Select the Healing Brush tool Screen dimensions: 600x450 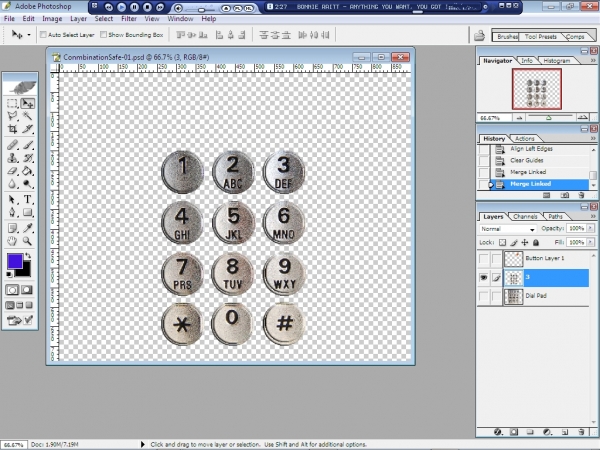tap(12, 145)
